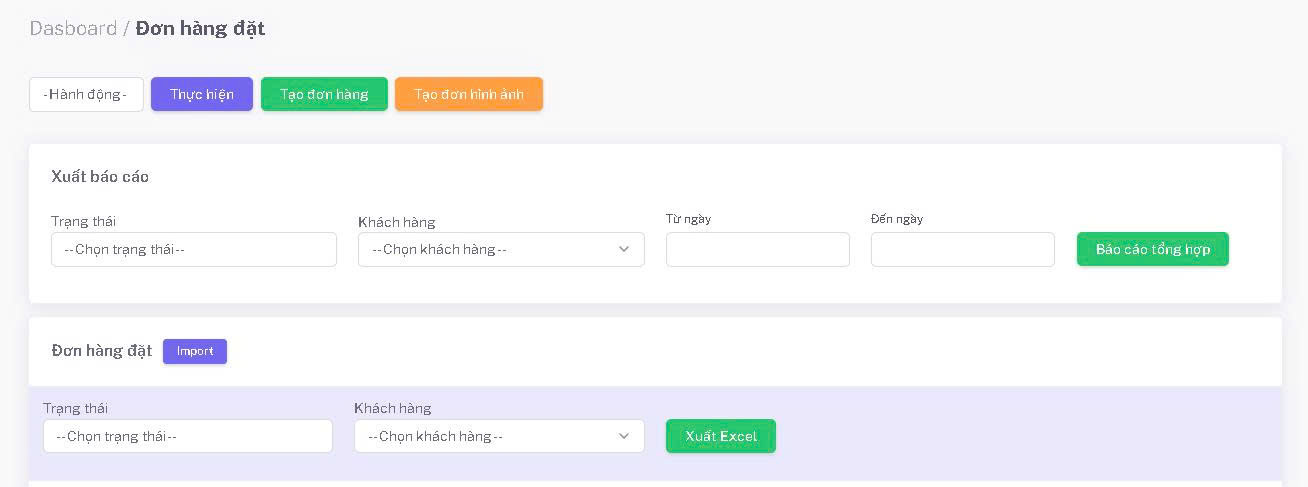Click chevron arrow next to Xuất Excel button
Viewport: 1308px width, 487px height.
624,436
